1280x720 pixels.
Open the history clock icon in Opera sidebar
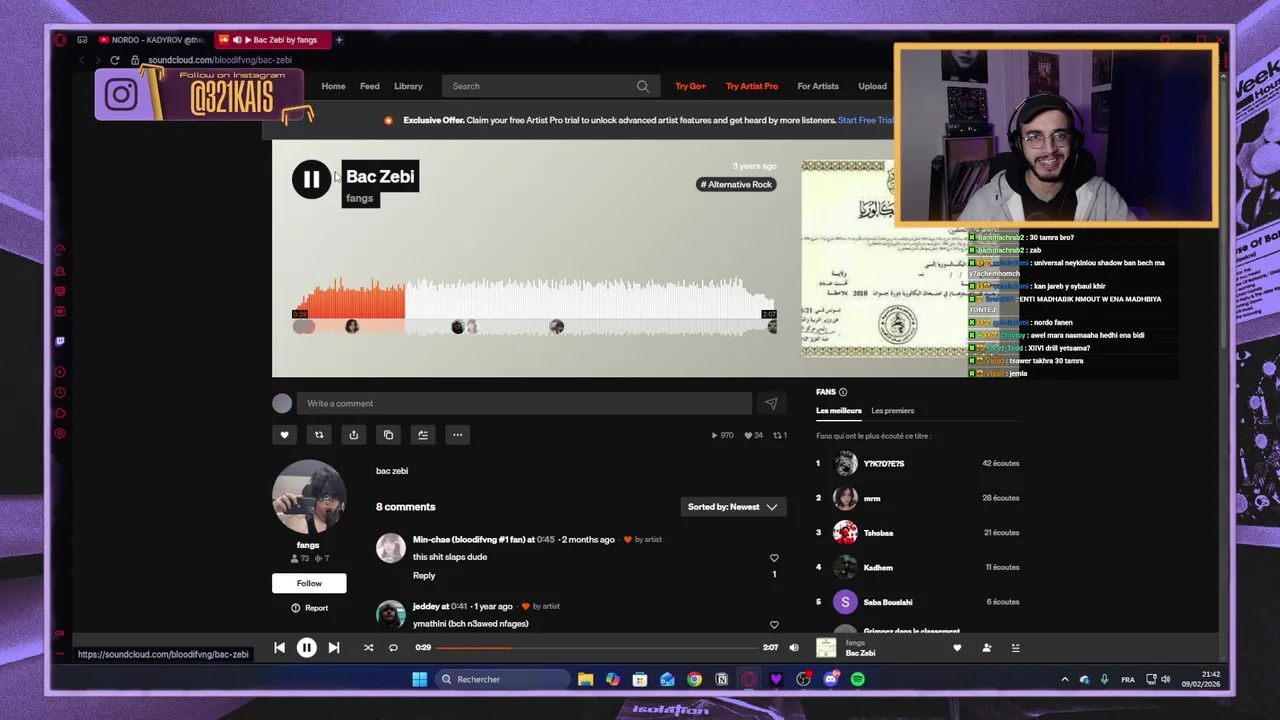point(60,393)
